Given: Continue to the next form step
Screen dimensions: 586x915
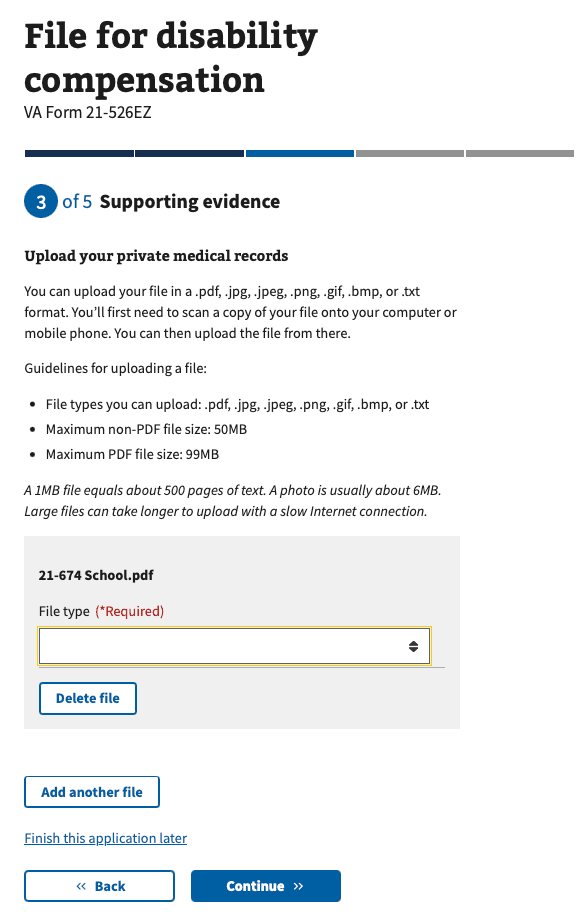Looking at the screenshot, I should coord(265,886).
